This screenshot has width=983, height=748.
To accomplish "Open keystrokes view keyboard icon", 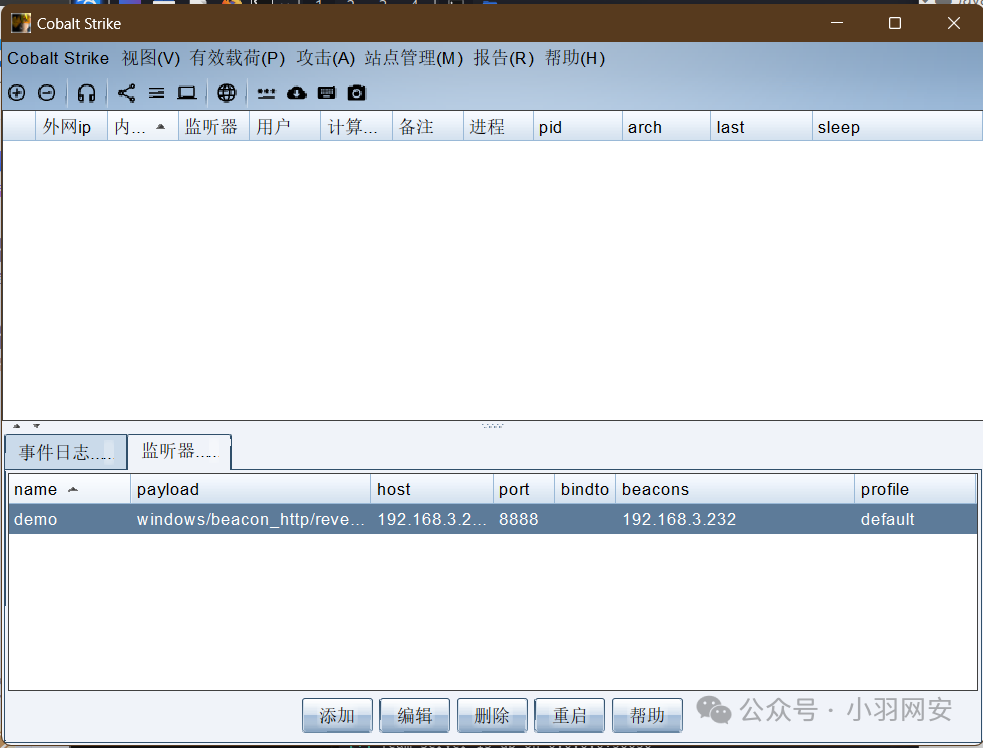I will pyautogui.click(x=327, y=93).
